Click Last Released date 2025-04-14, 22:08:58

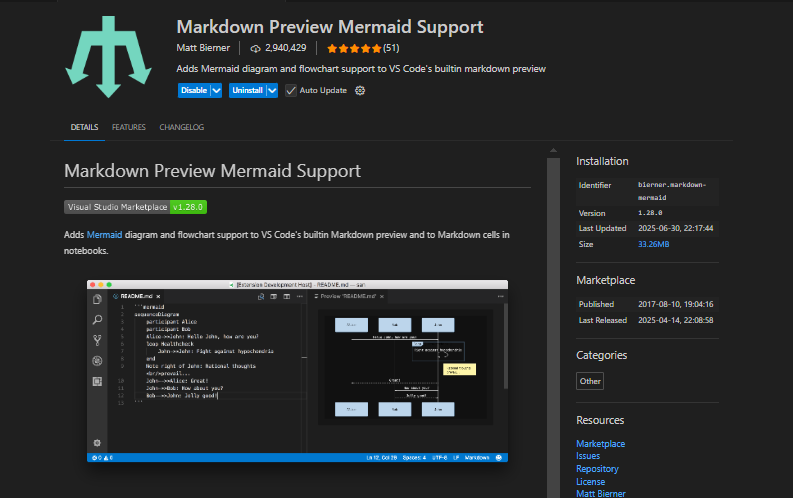click(x=675, y=320)
